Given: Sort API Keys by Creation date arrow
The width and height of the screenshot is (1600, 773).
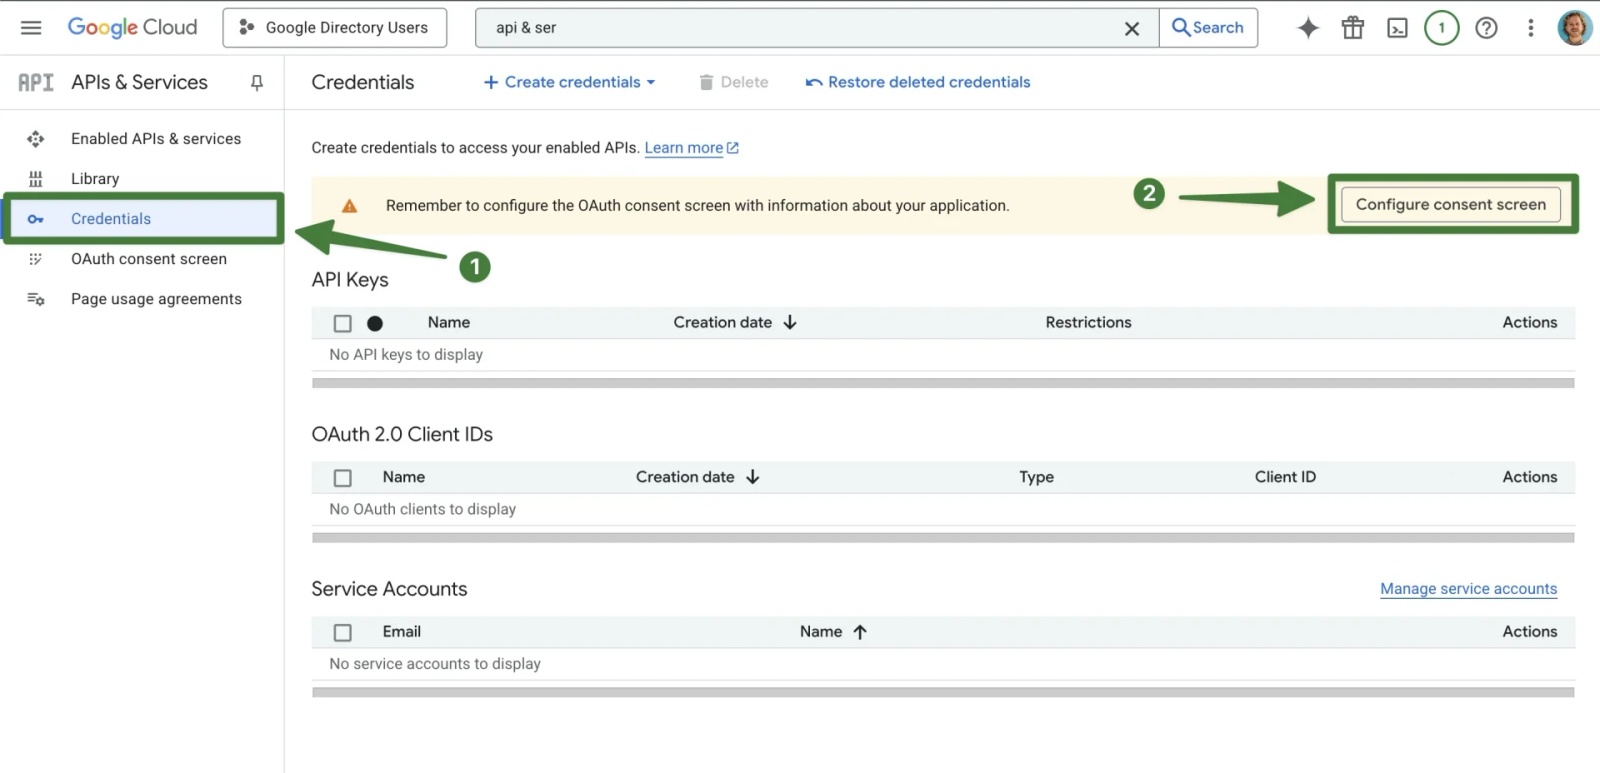Looking at the screenshot, I should pyautogui.click(x=790, y=322).
